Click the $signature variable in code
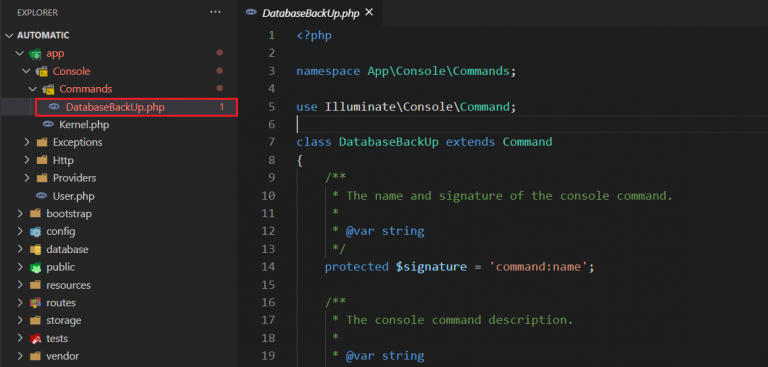This screenshot has height=367, width=768. point(431,267)
